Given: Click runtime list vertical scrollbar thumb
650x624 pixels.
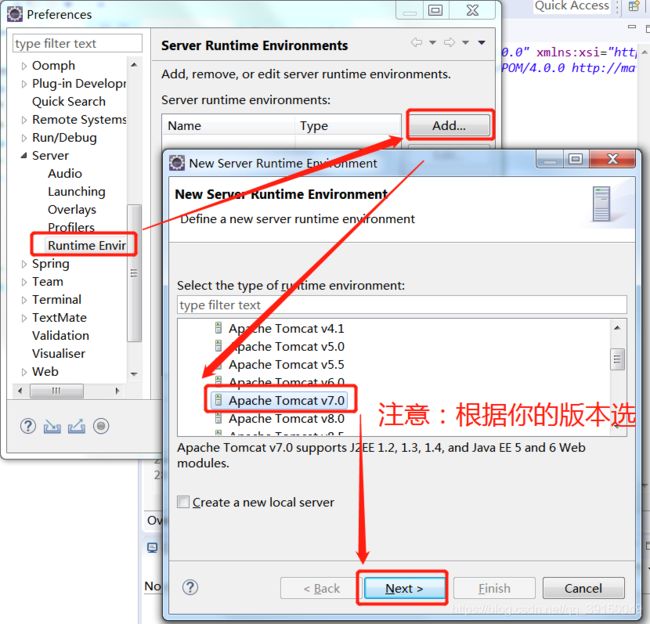Looking at the screenshot, I should (x=617, y=359).
